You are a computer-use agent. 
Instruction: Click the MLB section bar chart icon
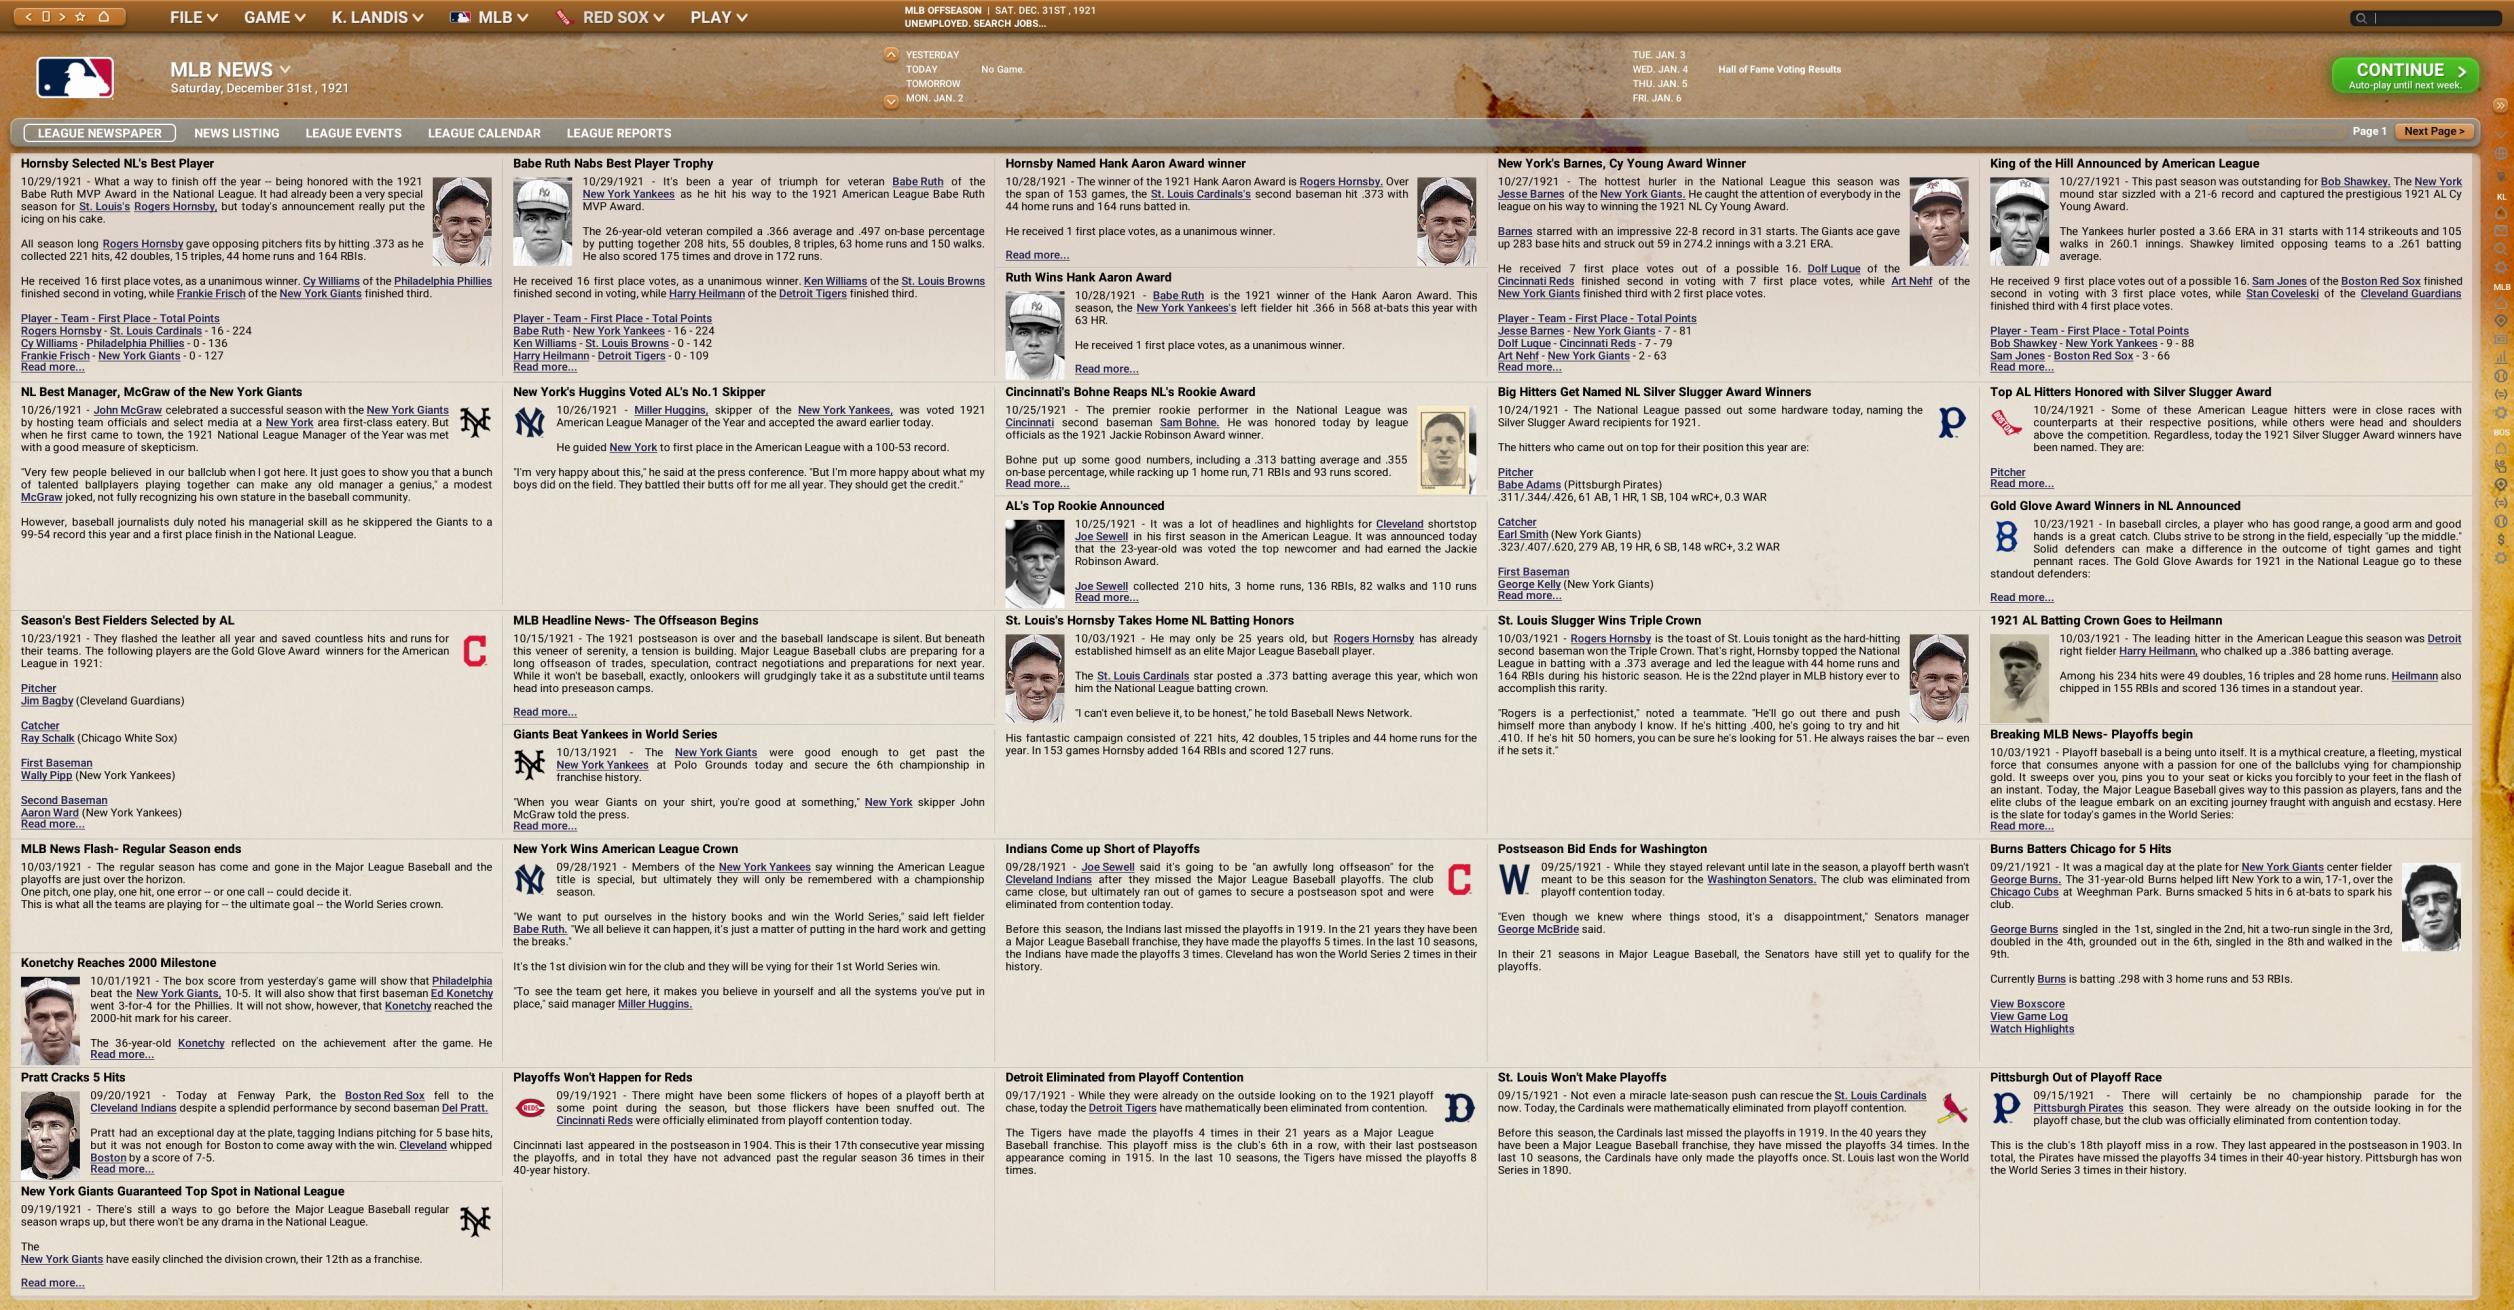coord(2501,357)
